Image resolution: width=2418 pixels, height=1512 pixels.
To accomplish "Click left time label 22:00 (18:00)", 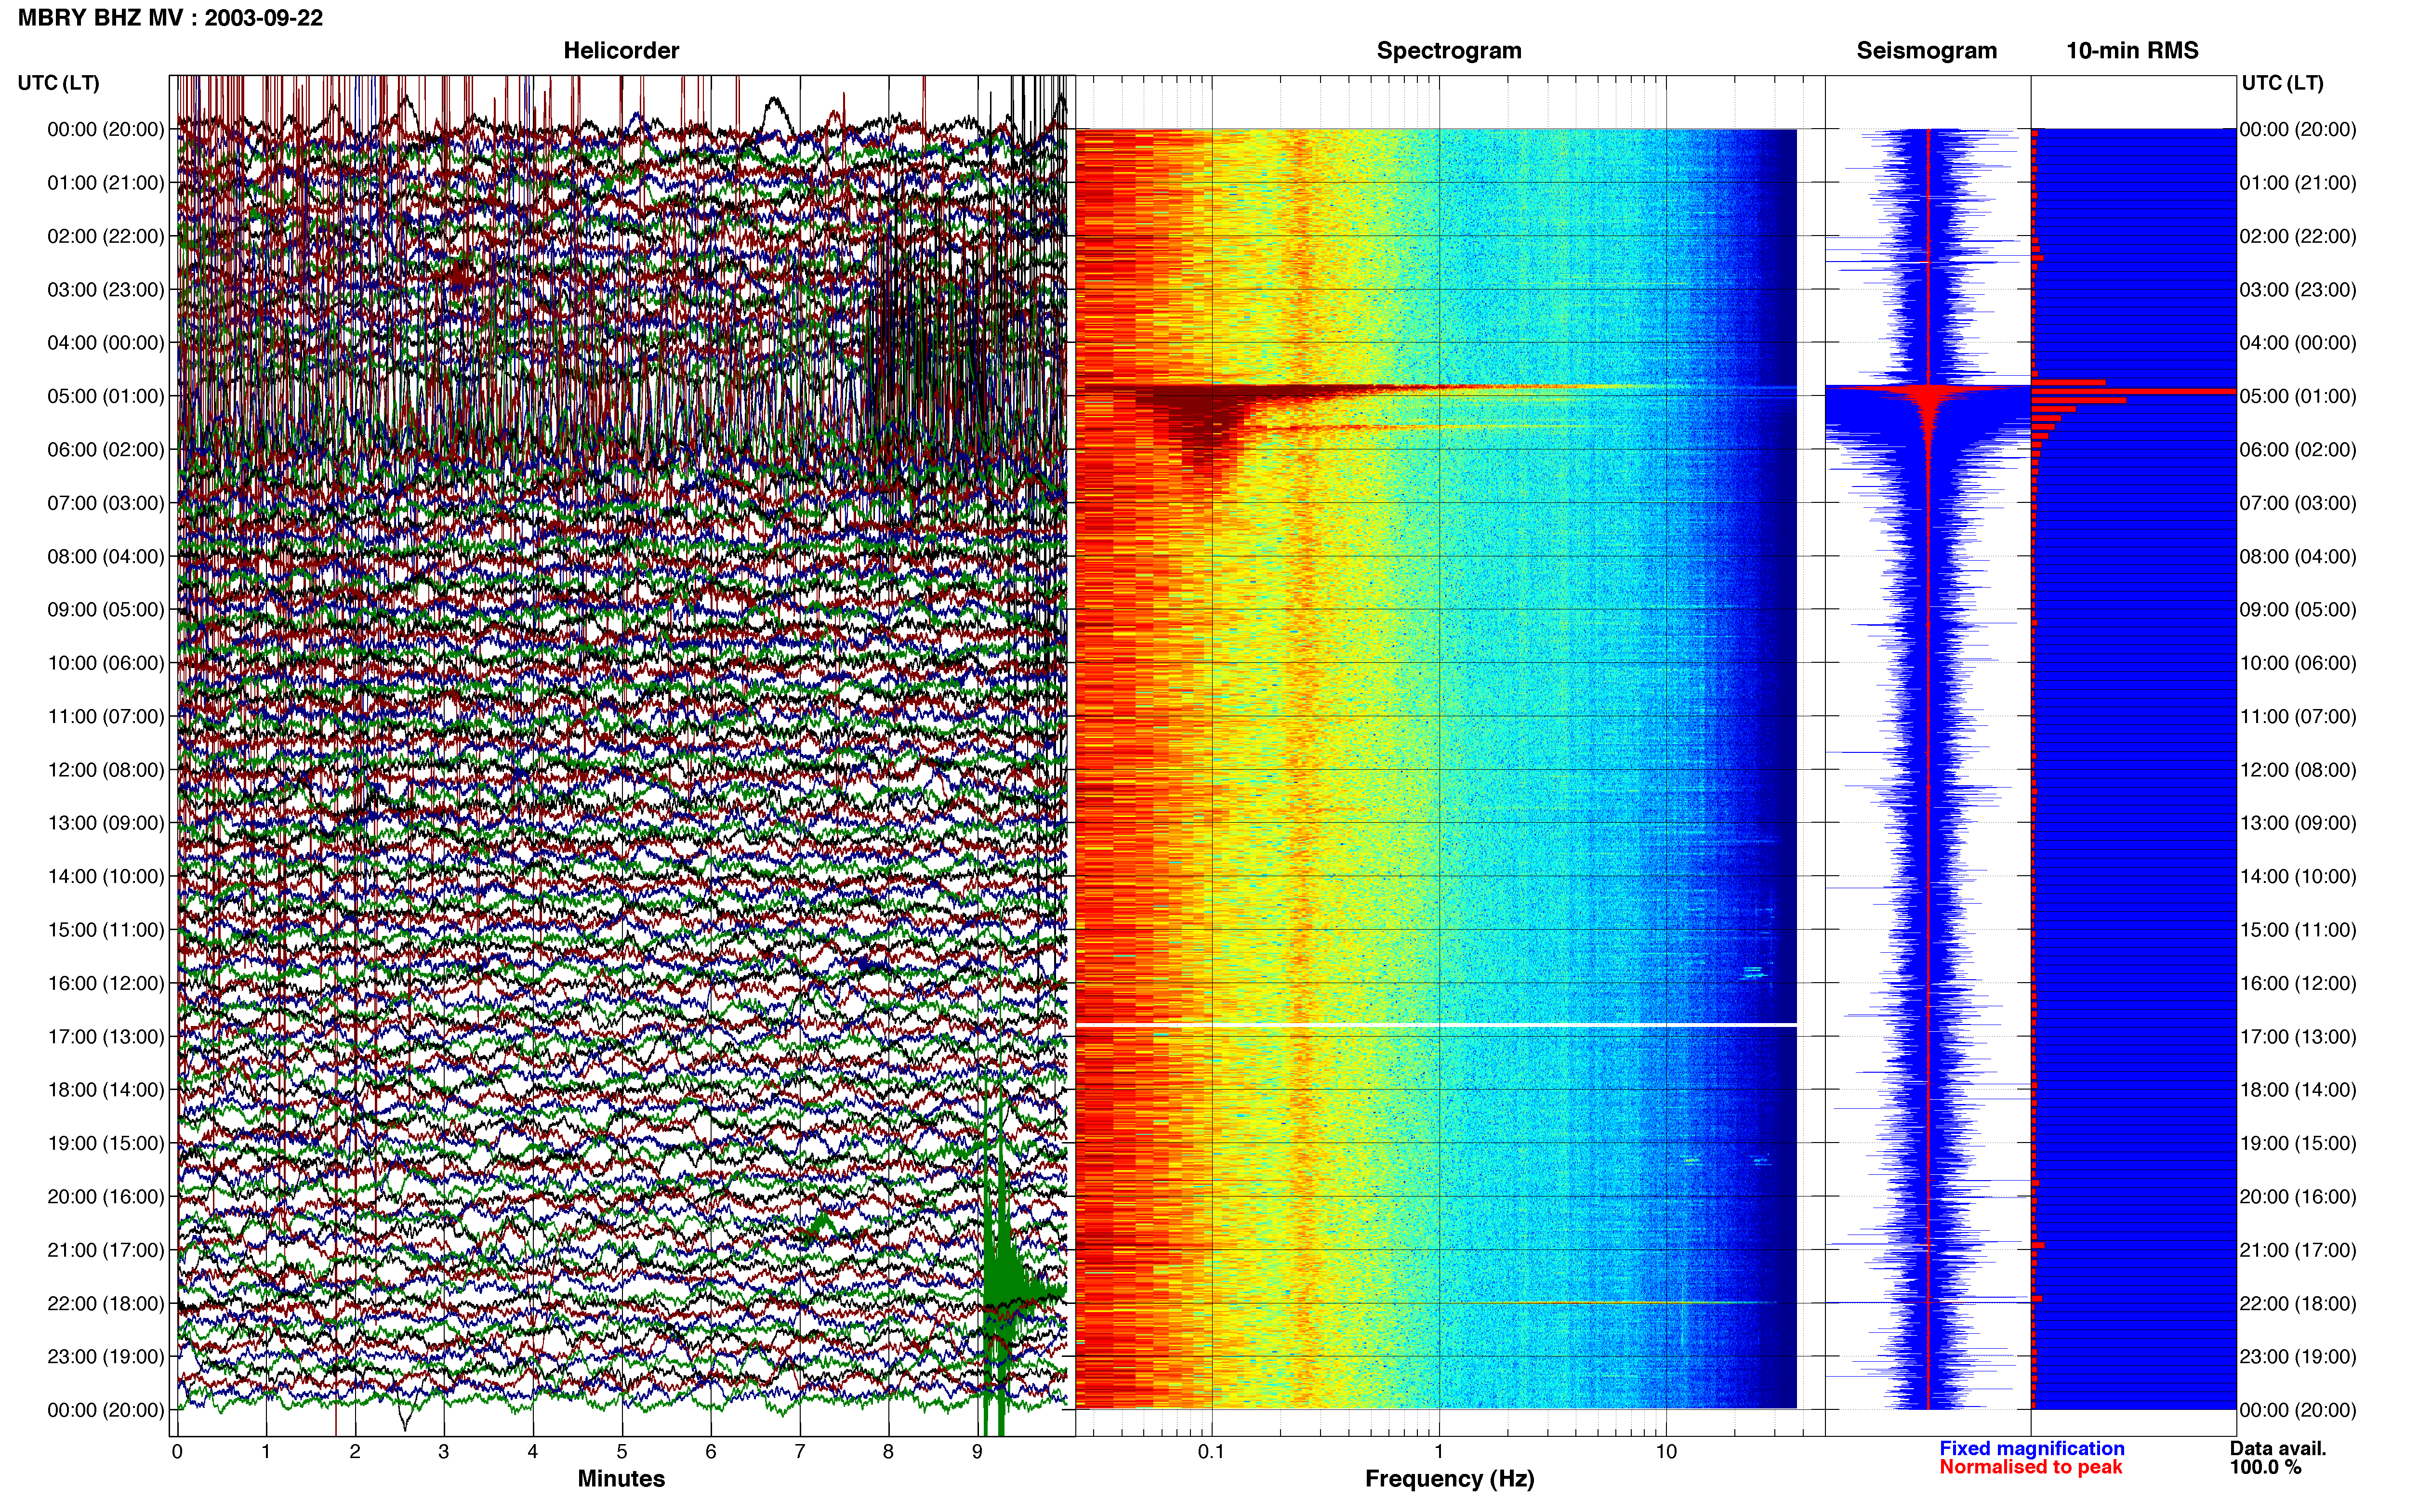I will coord(106,1304).
